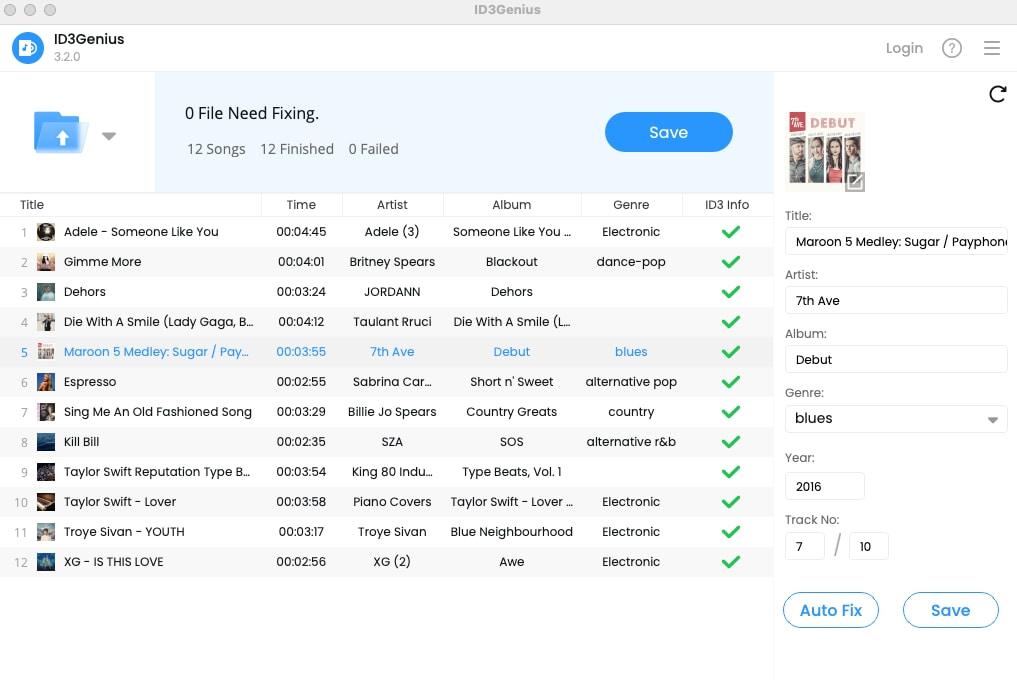Click the Taylor Swift Reputation Type cover thumbnail
This screenshot has height=680, width=1017.
46,472
